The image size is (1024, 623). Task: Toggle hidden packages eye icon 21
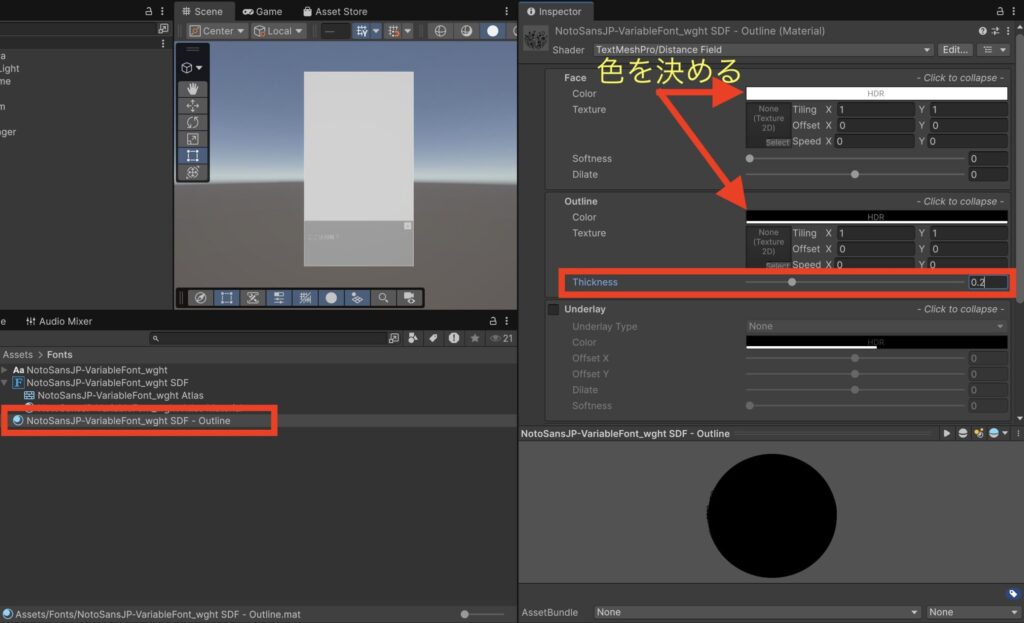click(502, 338)
